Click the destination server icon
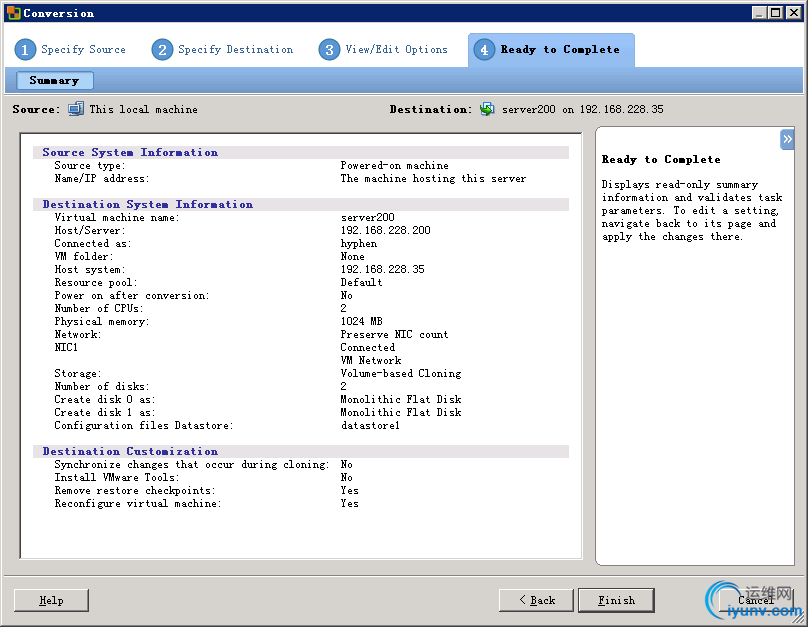The height and width of the screenshot is (627, 808). point(487,109)
